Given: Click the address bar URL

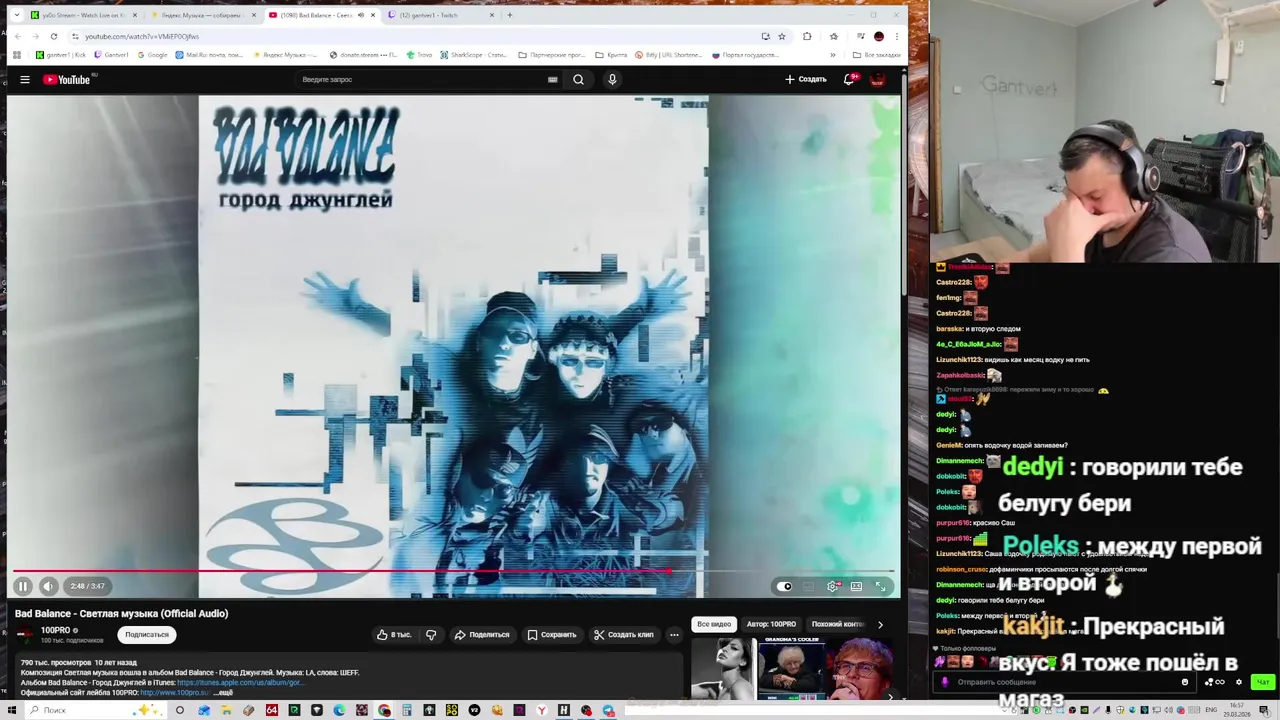Looking at the screenshot, I should pyautogui.click(x=142, y=36).
